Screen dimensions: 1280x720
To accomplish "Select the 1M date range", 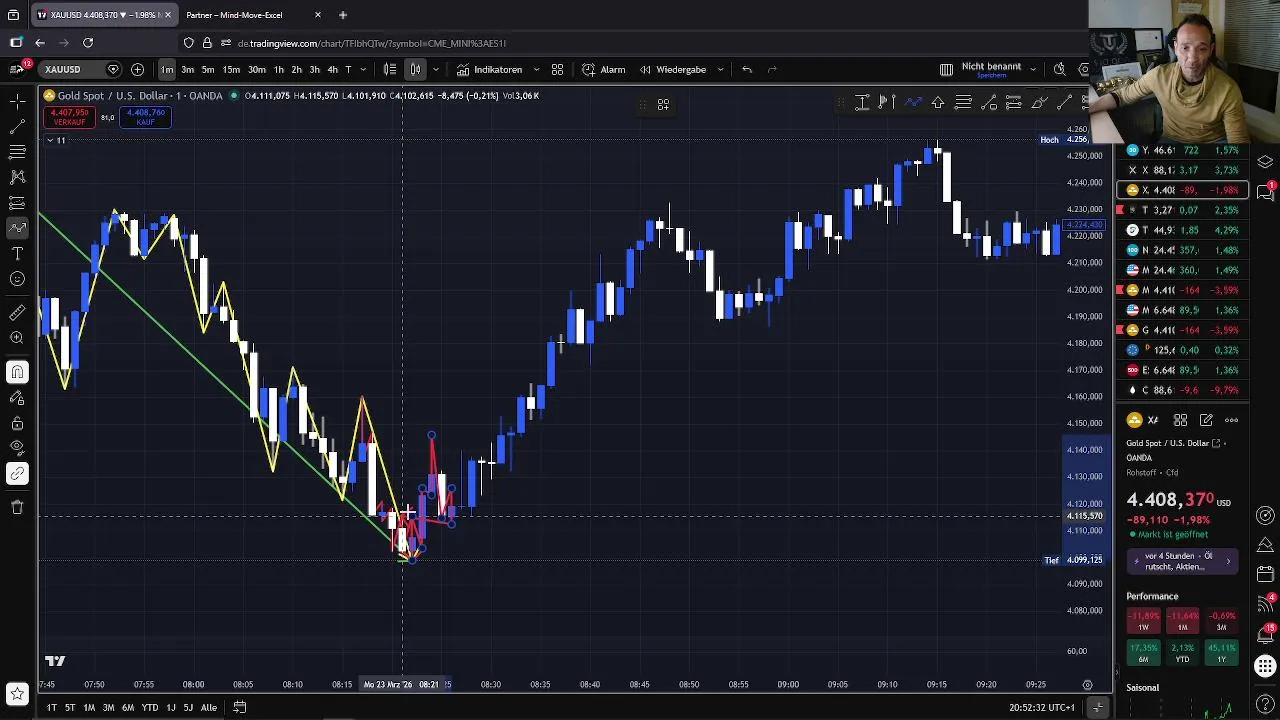I will pos(89,707).
